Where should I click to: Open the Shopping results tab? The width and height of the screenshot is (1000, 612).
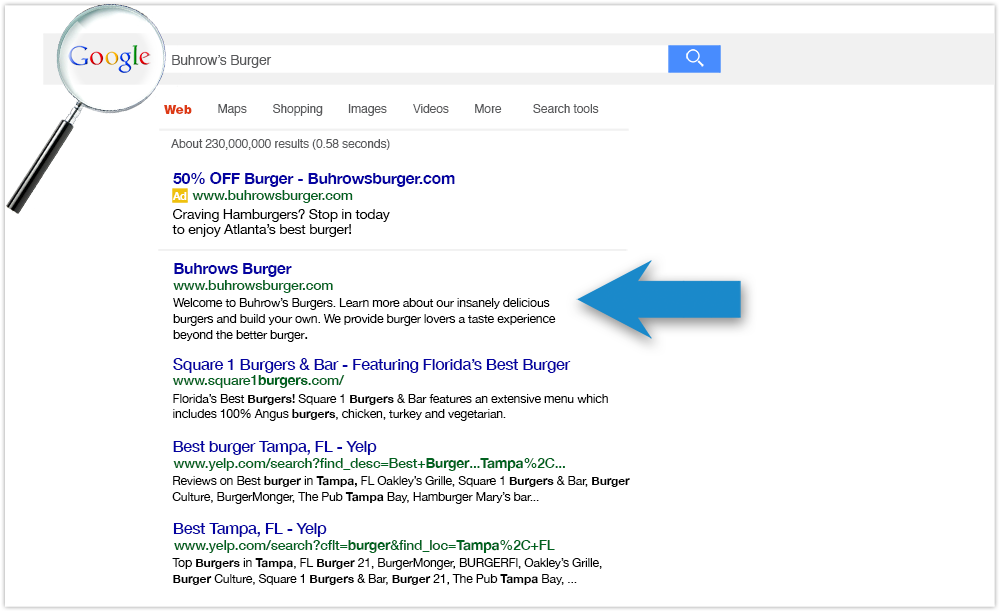pos(297,109)
